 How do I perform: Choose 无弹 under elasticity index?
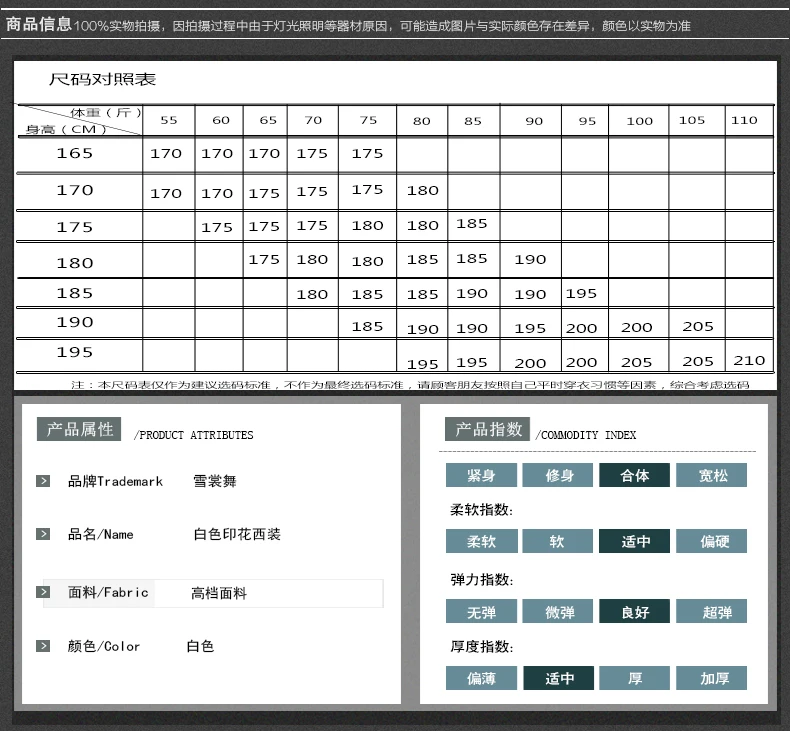click(481, 612)
